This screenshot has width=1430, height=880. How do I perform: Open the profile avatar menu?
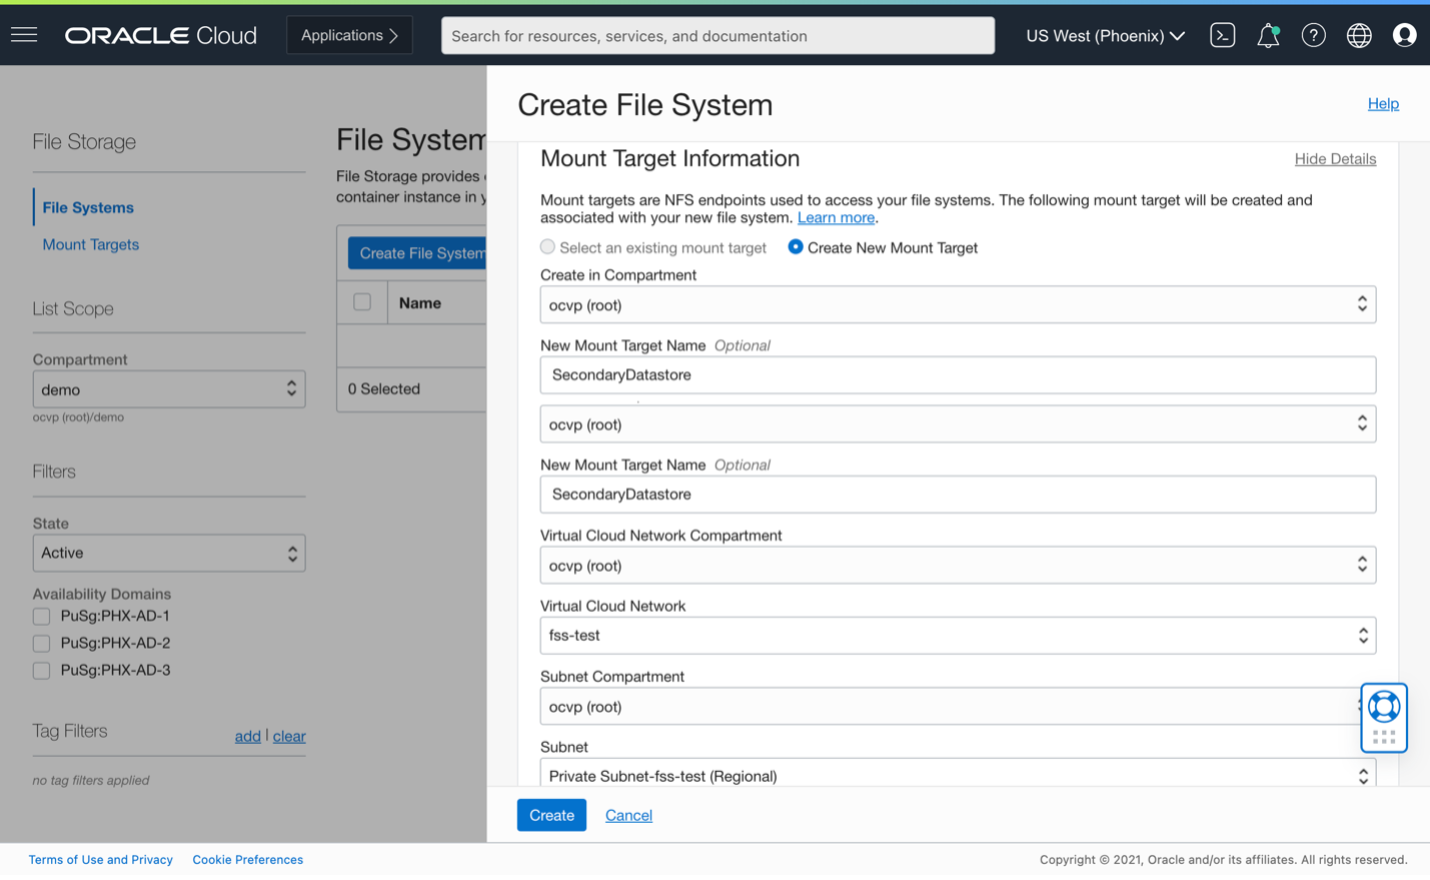pos(1404,35)
